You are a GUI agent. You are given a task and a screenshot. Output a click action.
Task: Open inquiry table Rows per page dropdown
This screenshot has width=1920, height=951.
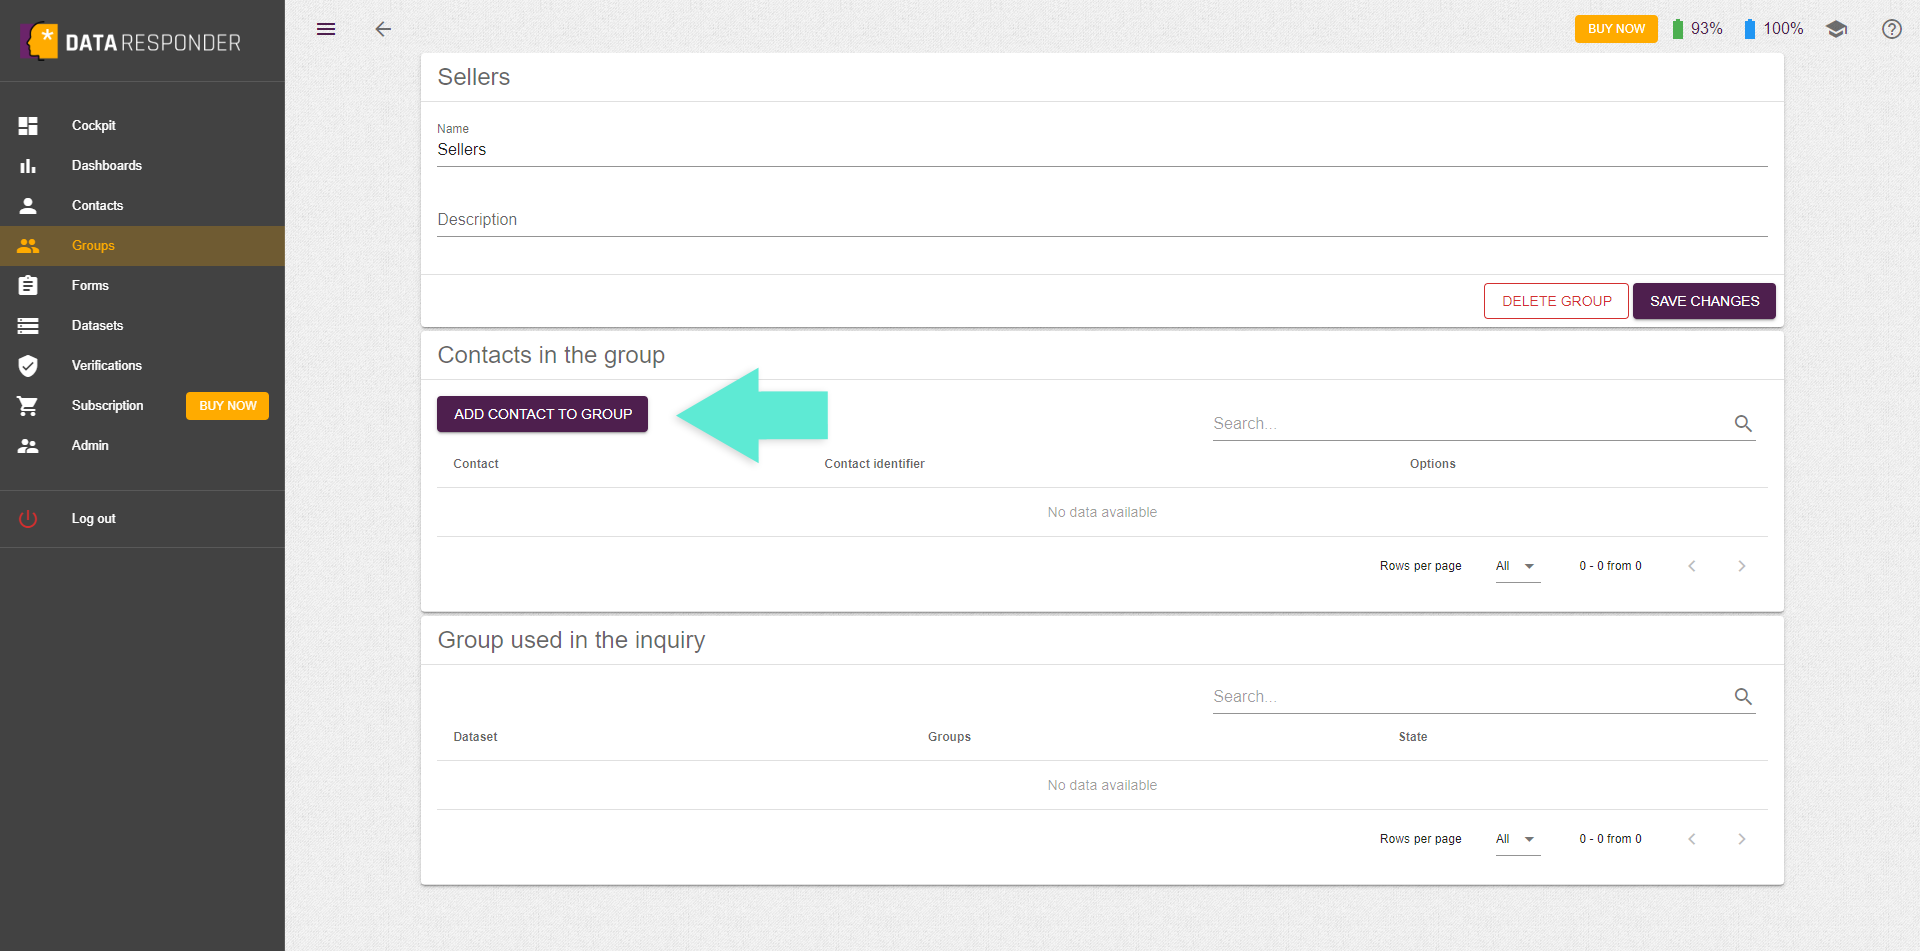pos(1518,839)
